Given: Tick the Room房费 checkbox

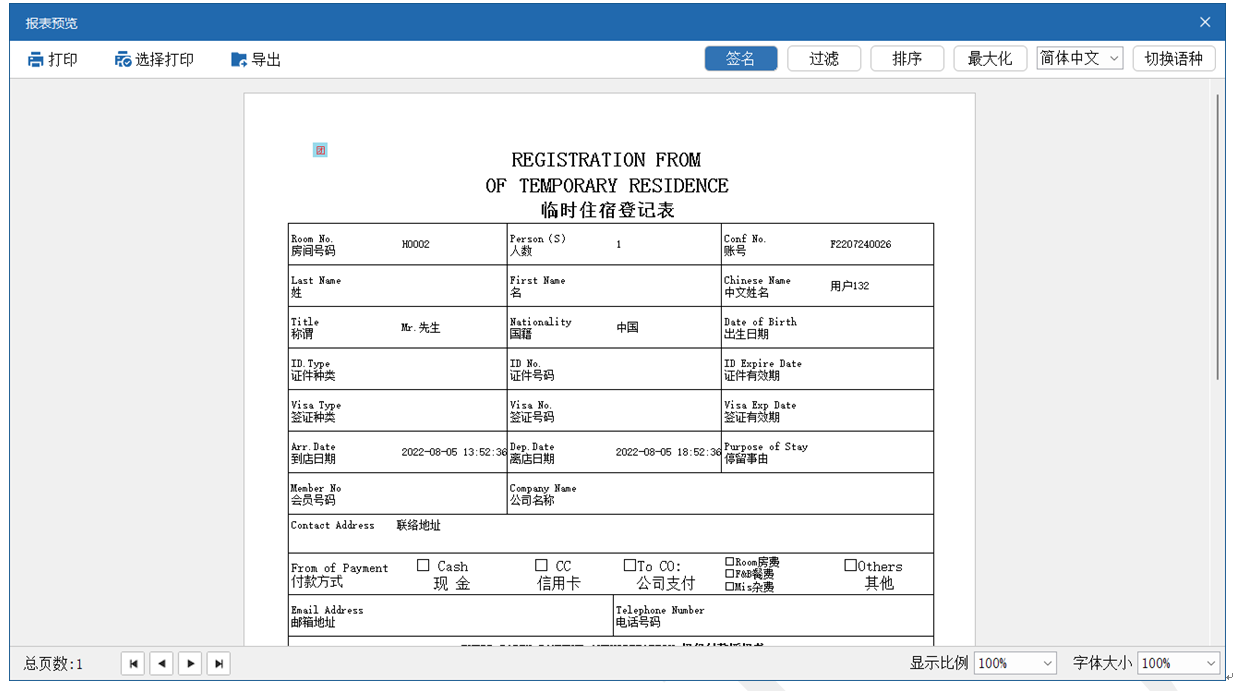Looking at the screenshot, I should coord(730,562).
